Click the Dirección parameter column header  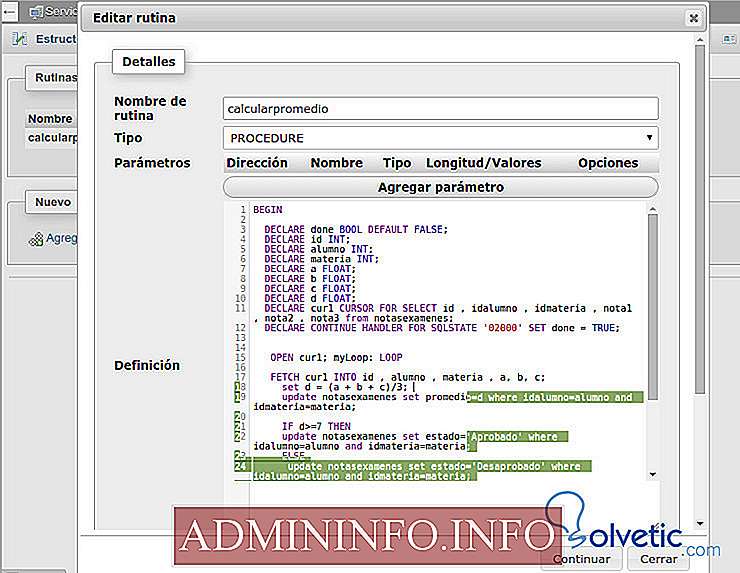(x=257, y=163)
